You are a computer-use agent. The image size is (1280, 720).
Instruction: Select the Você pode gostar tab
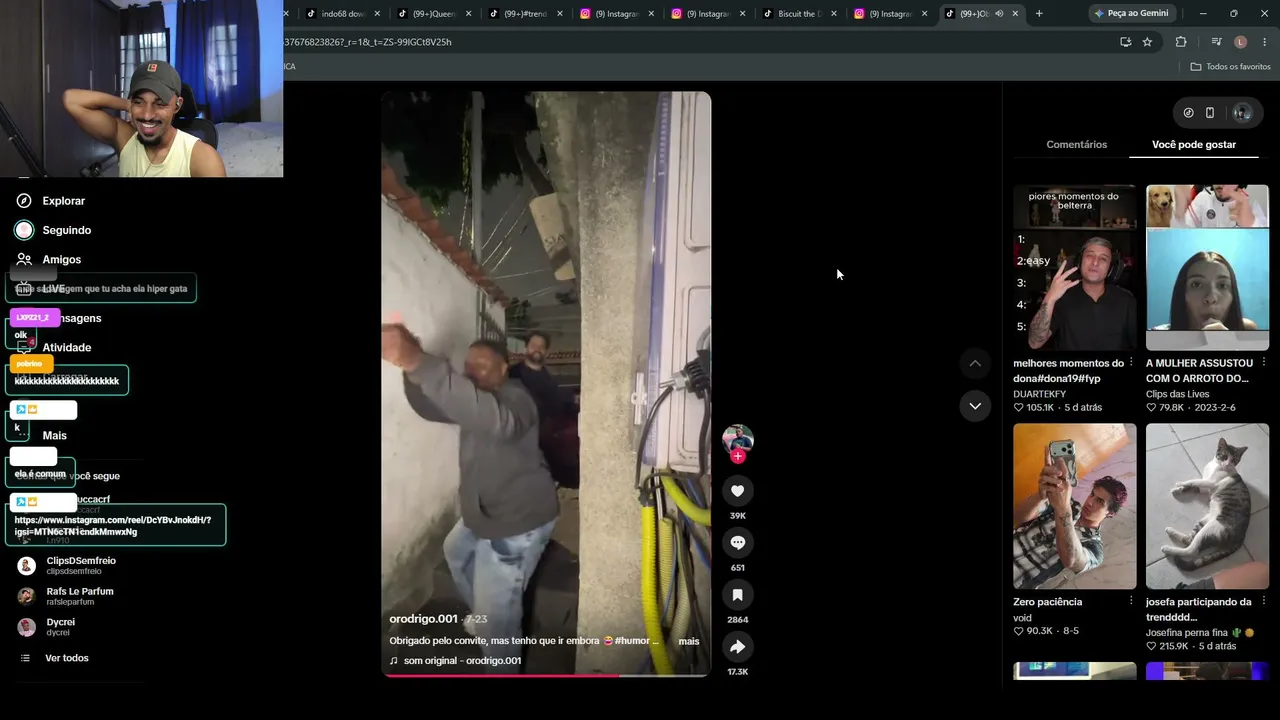pos(1194,145)
